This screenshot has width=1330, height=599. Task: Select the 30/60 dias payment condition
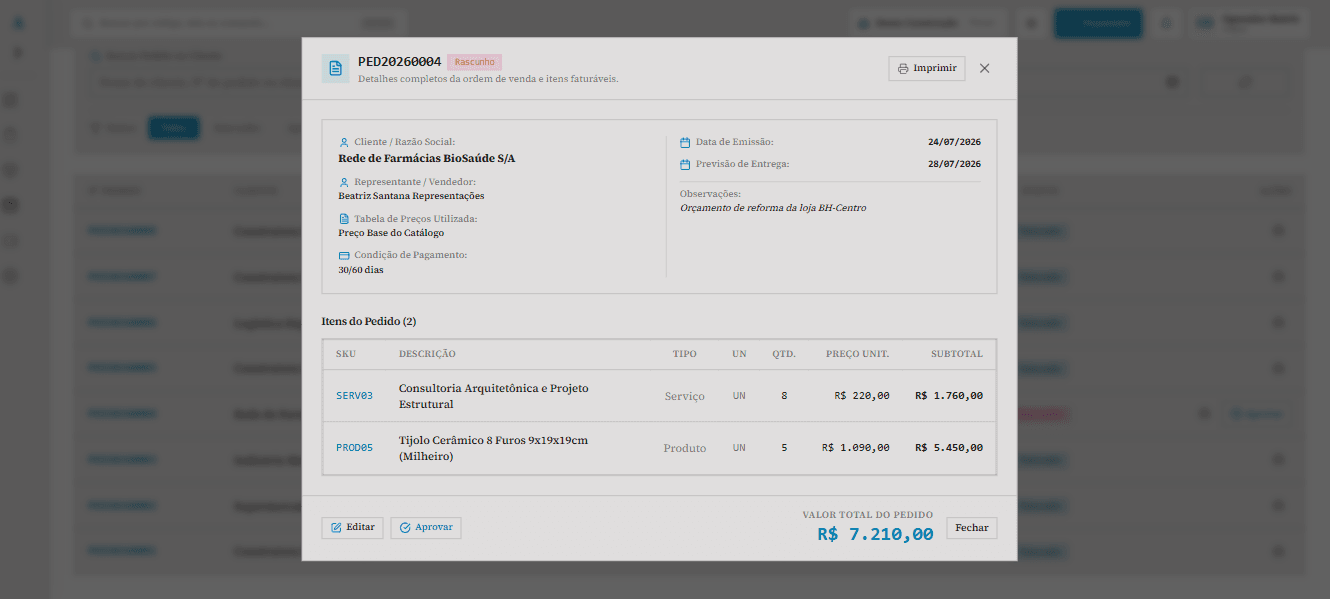pos(361,270)
